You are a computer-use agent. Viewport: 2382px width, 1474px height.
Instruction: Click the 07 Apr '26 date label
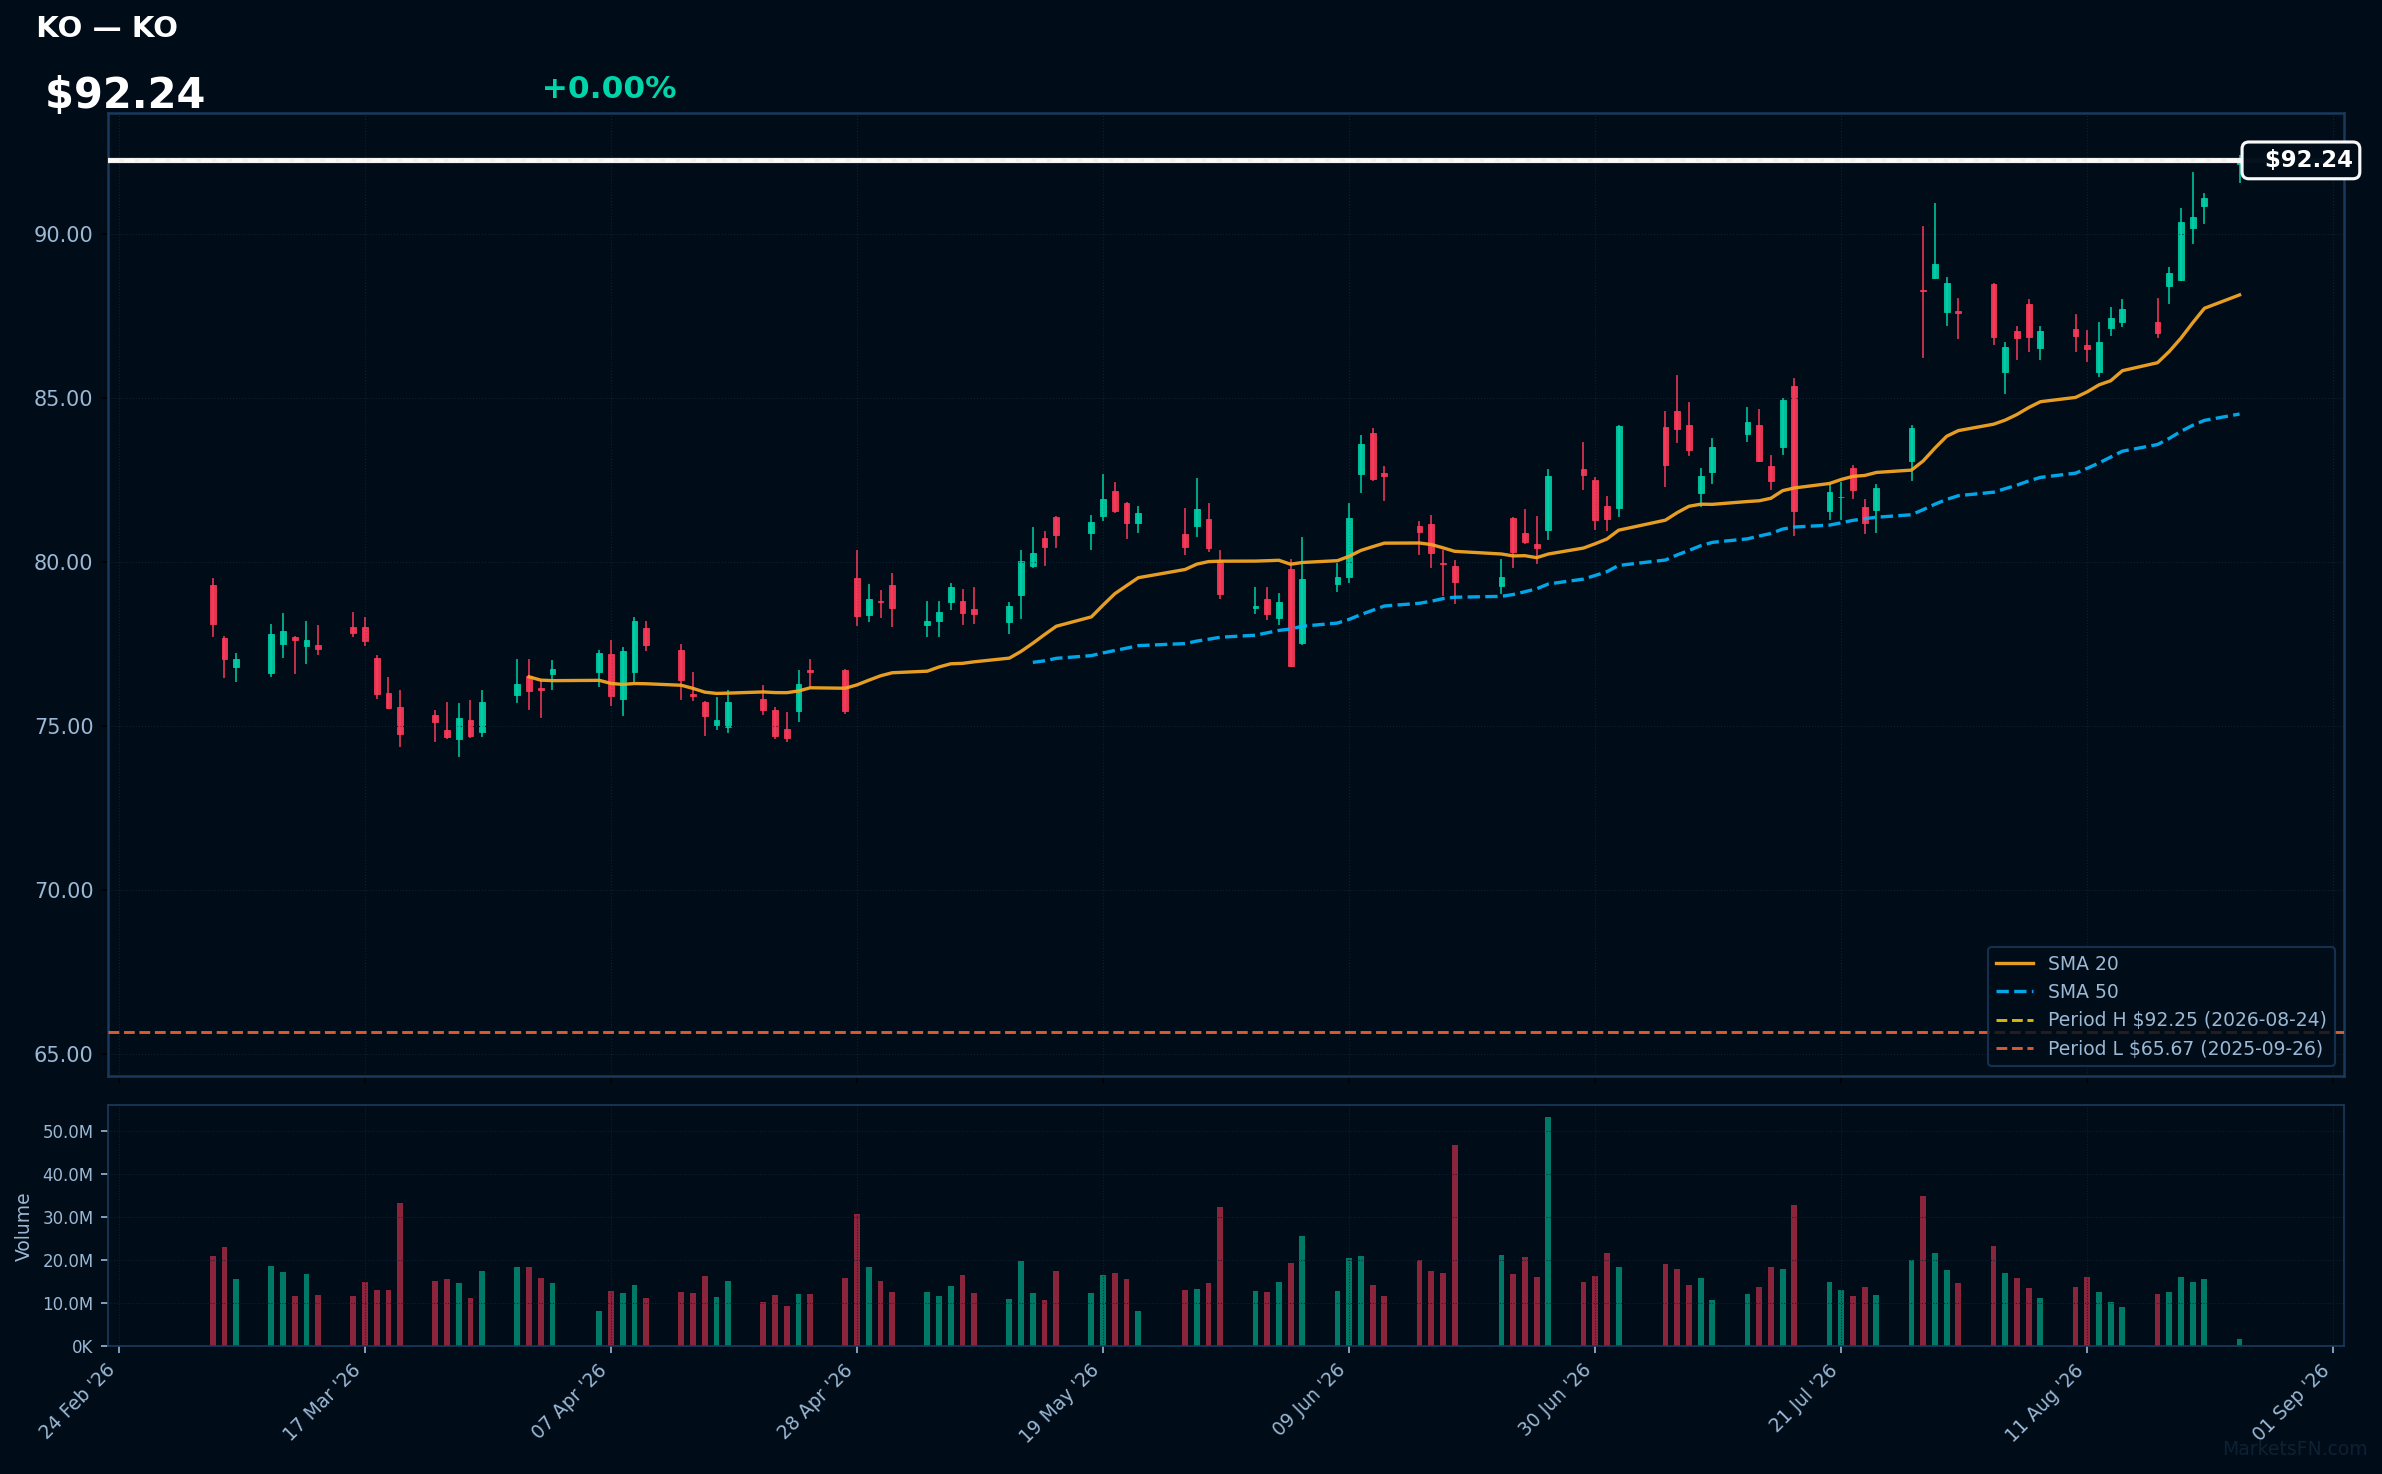point(569,1400)
